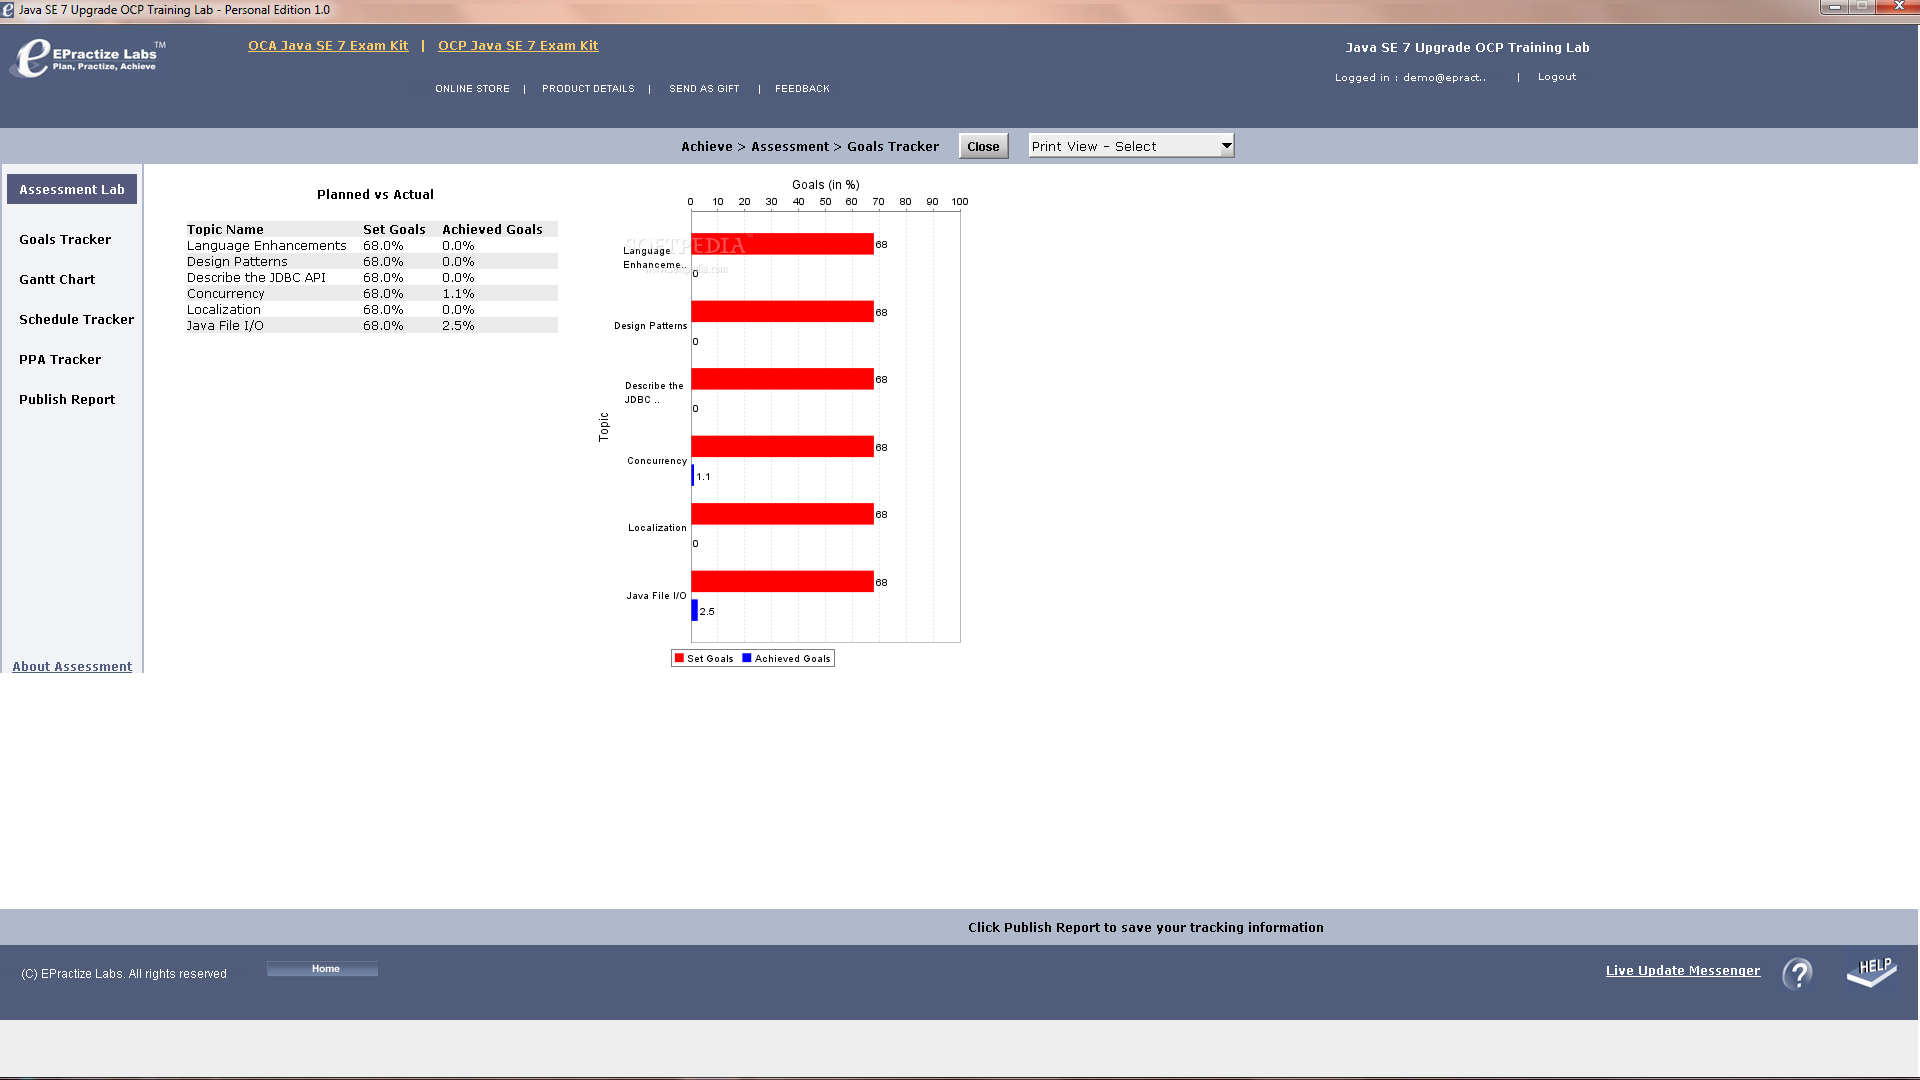Image resolution: width=1920 pixels, height=1080 pixels.
Task: Open Product Details
Action: click(588, 89)
